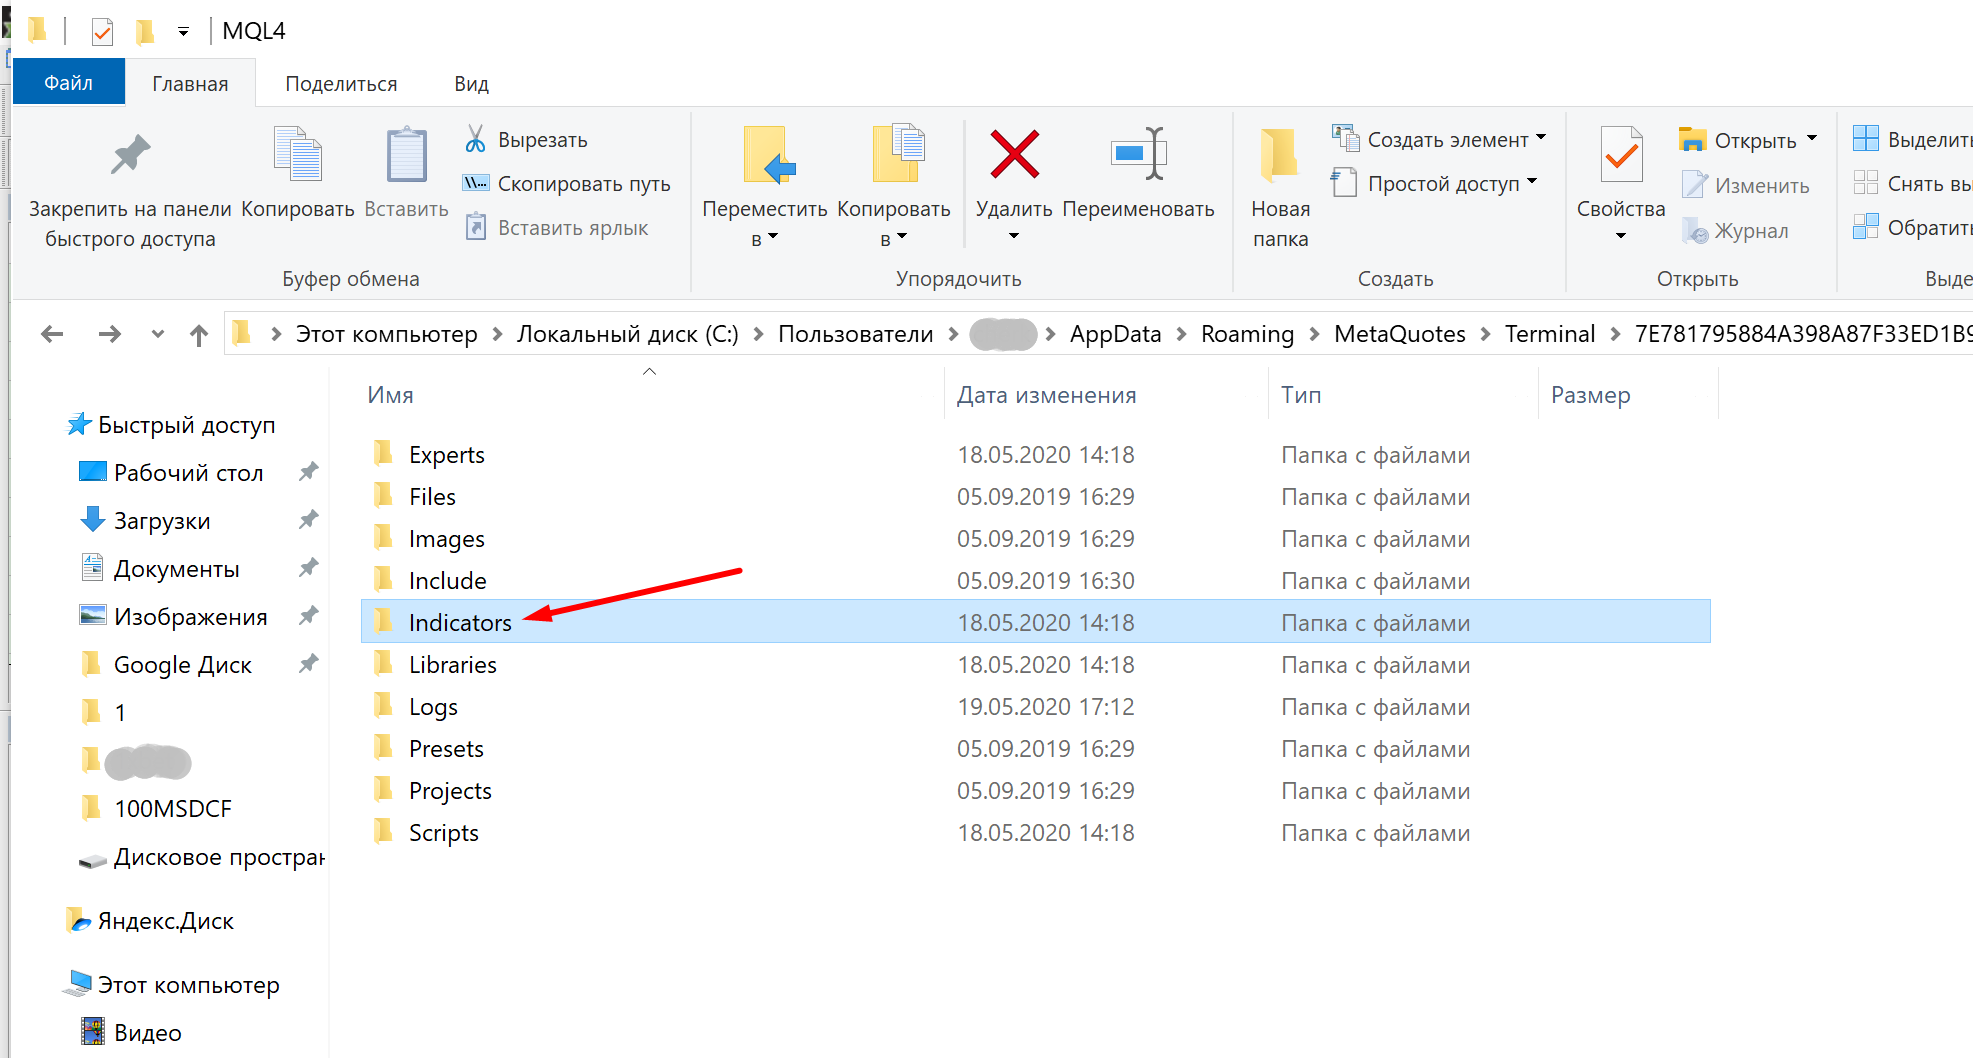Click the New Folder icon
This screenshot has width=1973, height=1058.
(1279, 155)
